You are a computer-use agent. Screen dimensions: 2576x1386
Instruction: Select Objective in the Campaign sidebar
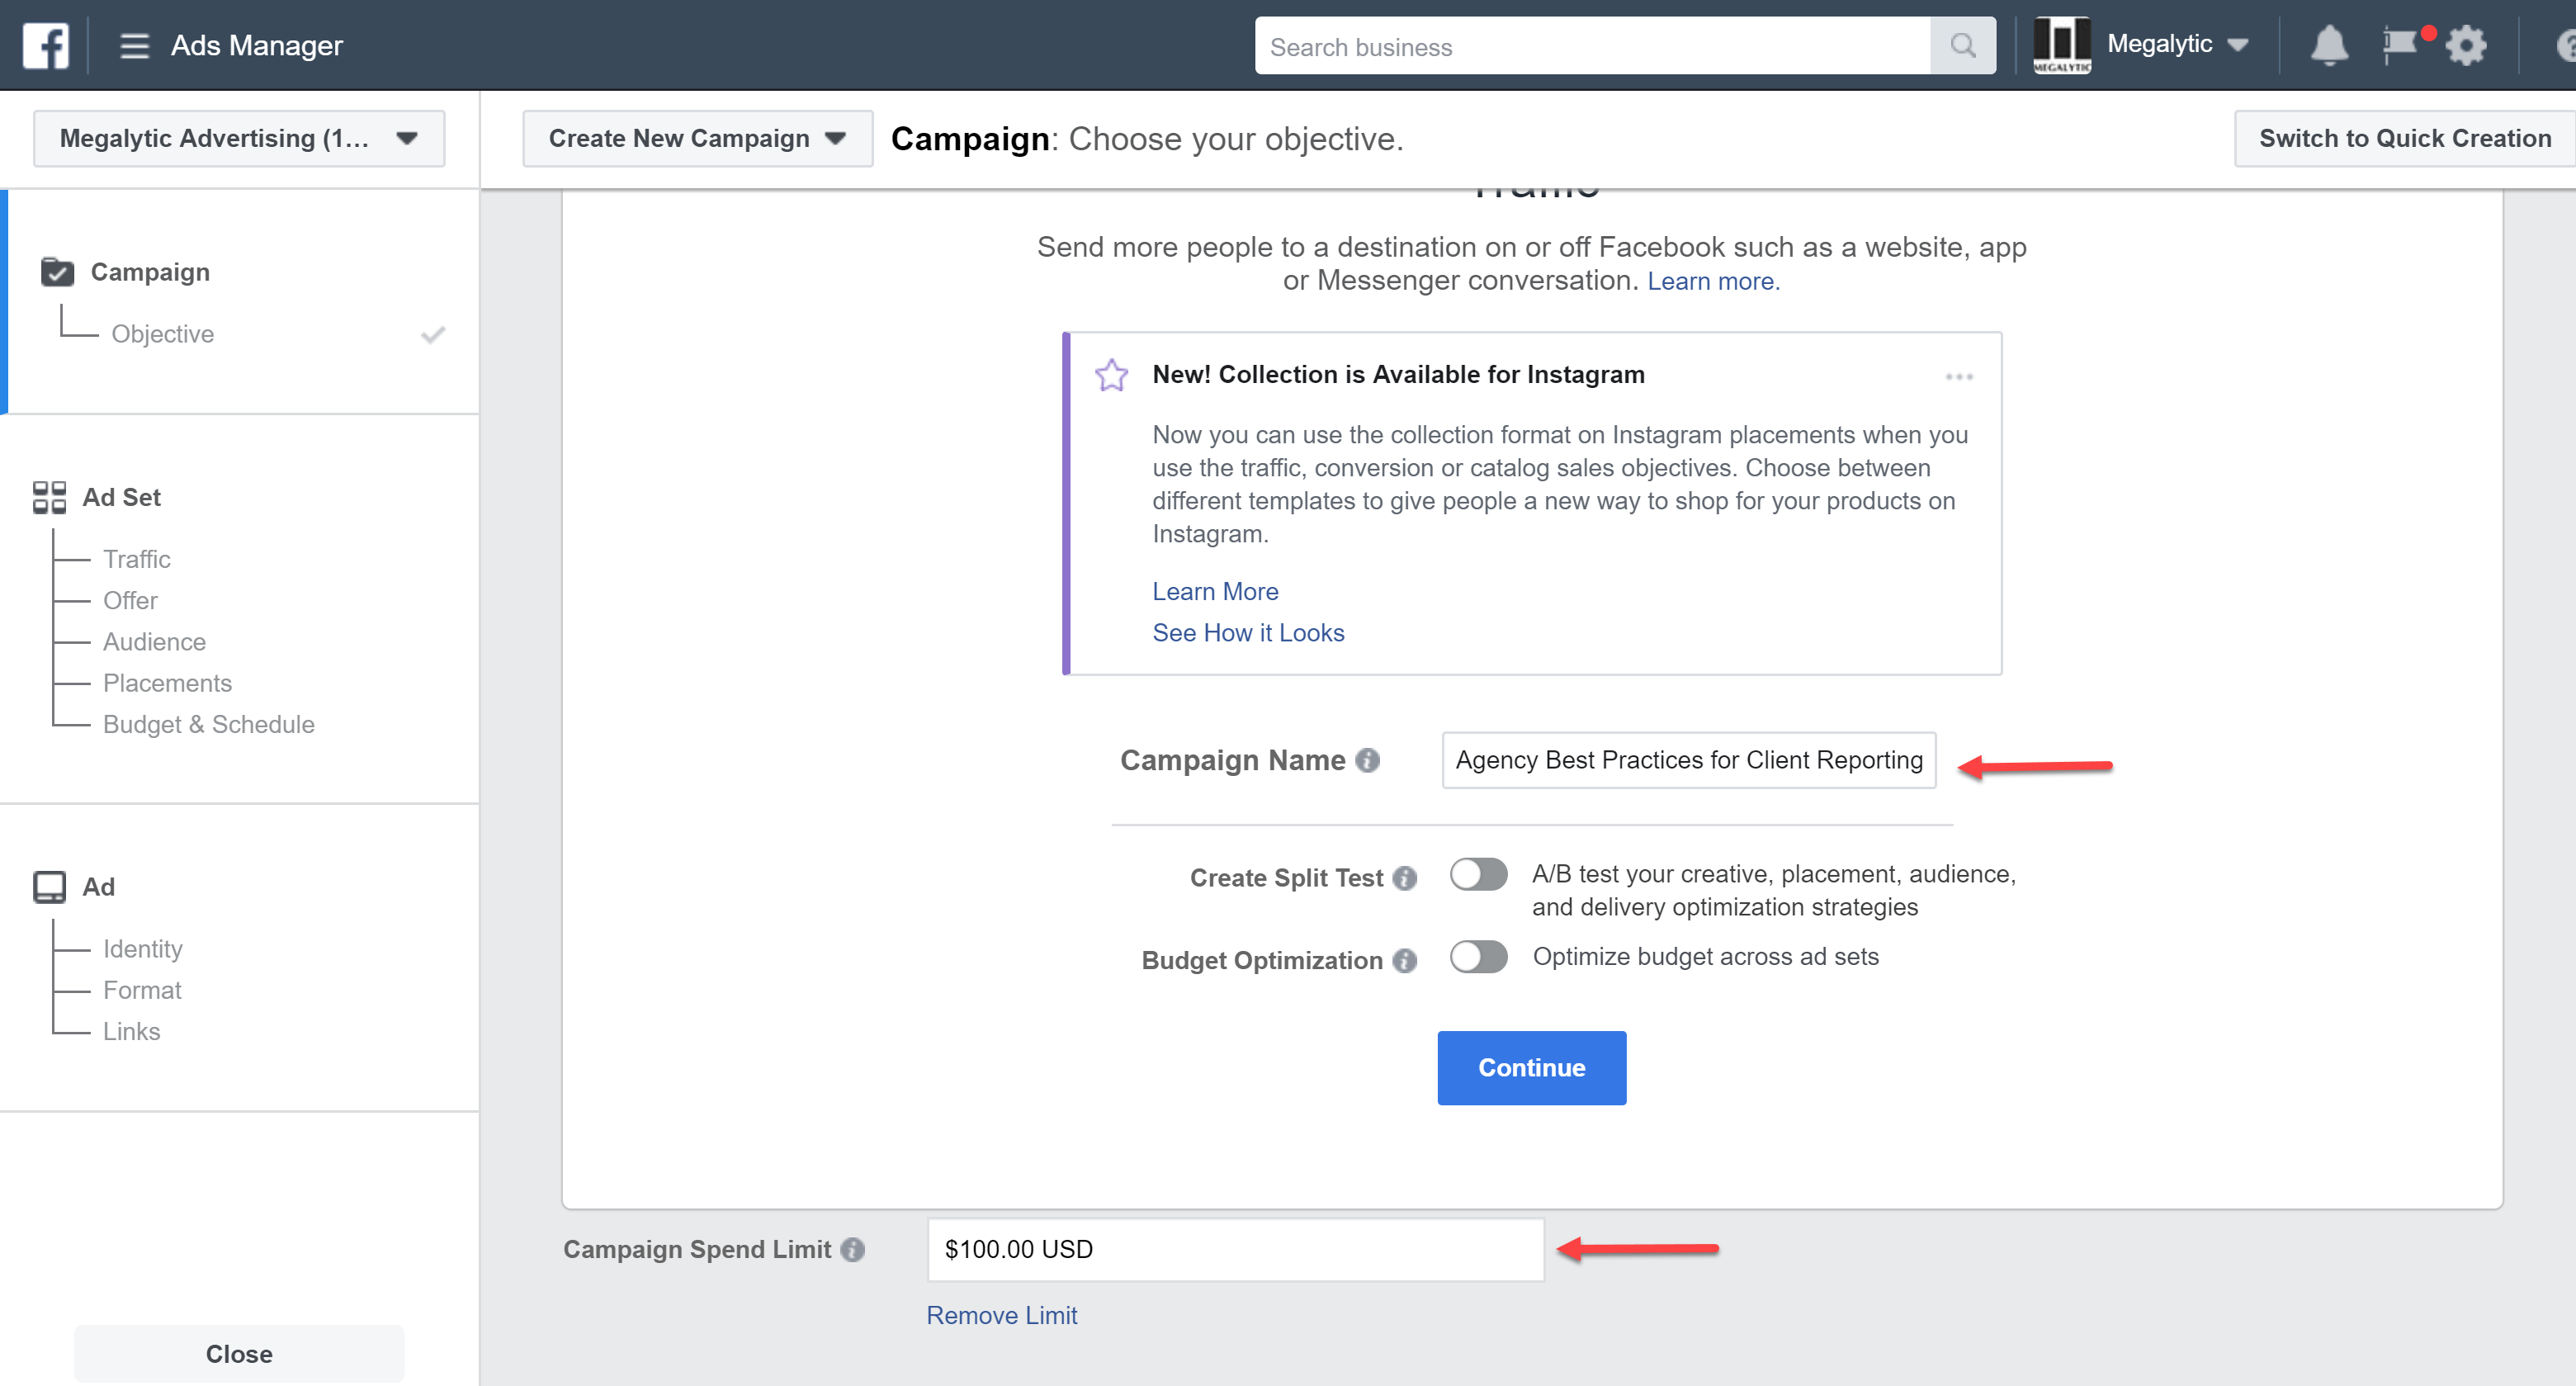(162, 334)
